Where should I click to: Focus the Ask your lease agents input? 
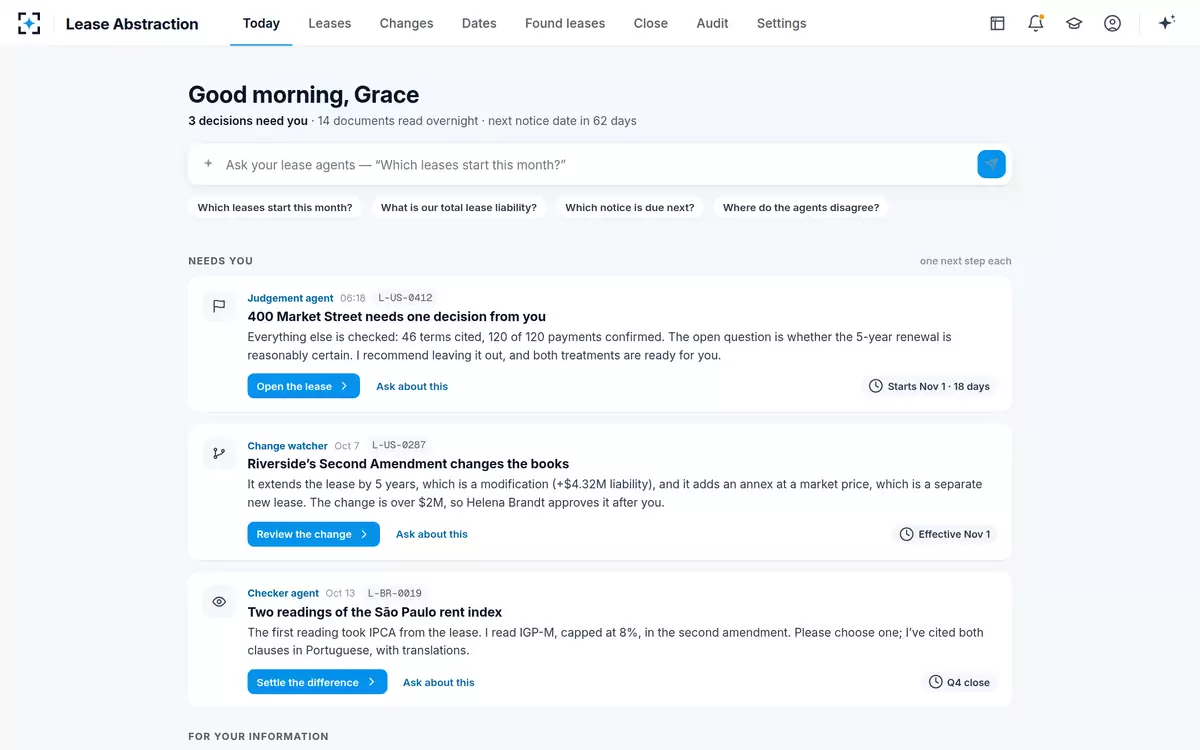[595, 164]
